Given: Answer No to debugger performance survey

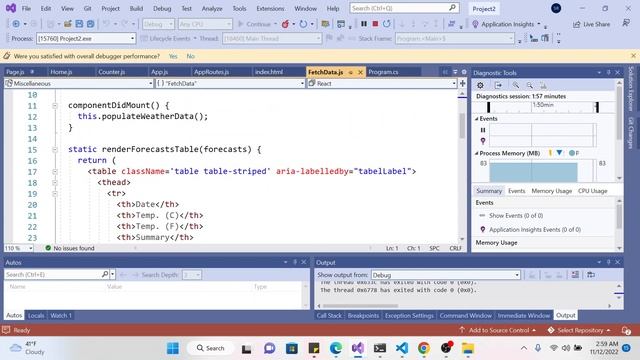Looking at the screenshot, I should pyautogui.click(x=191, y=56).
